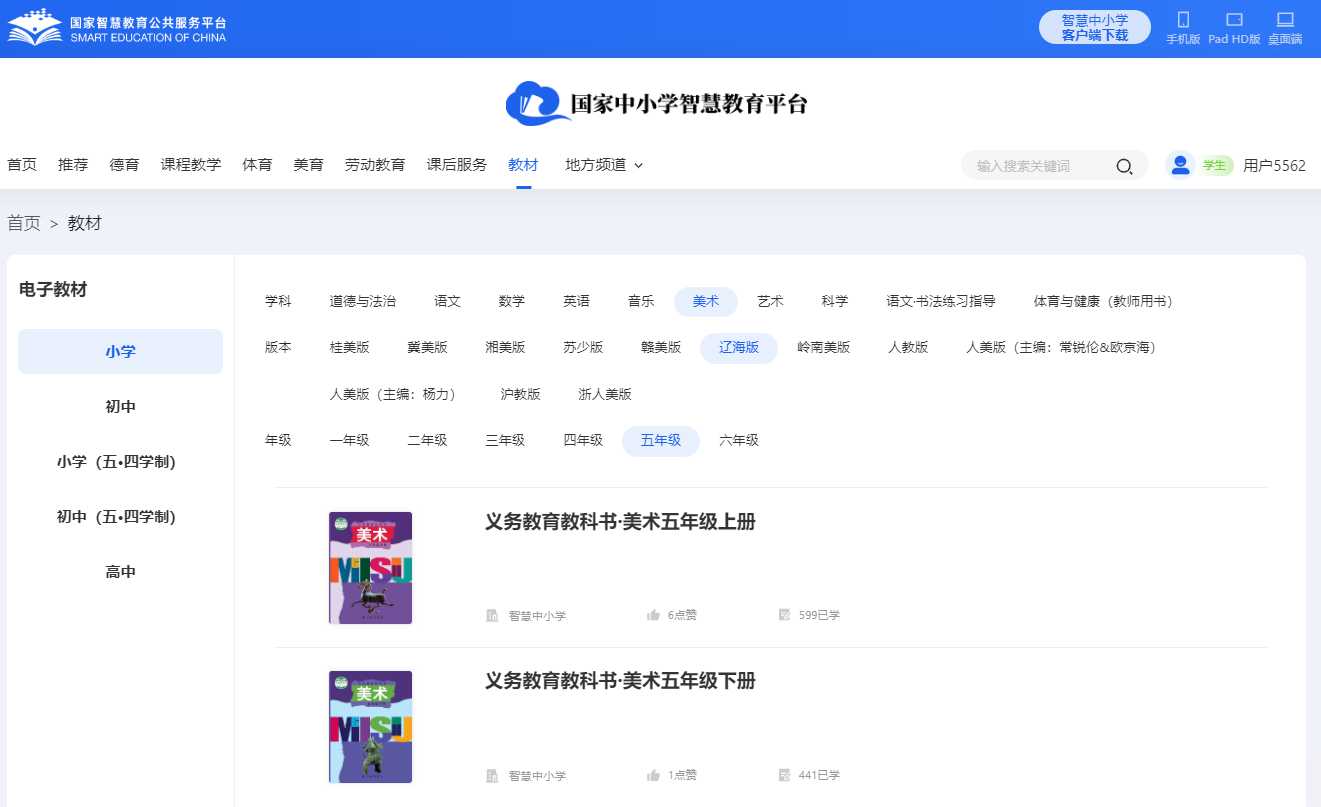Choose subject 语文

point(447,301)
